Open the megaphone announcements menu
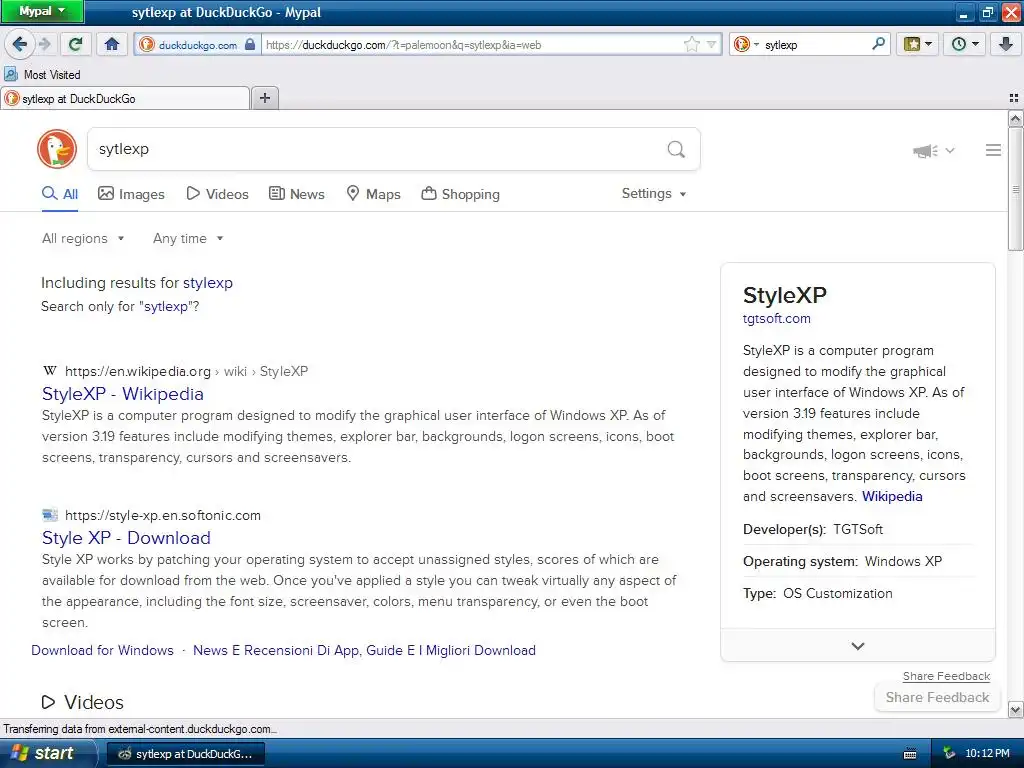This screenshot has width=1024, height=768. pyautogui.click(x=933, y=151)
